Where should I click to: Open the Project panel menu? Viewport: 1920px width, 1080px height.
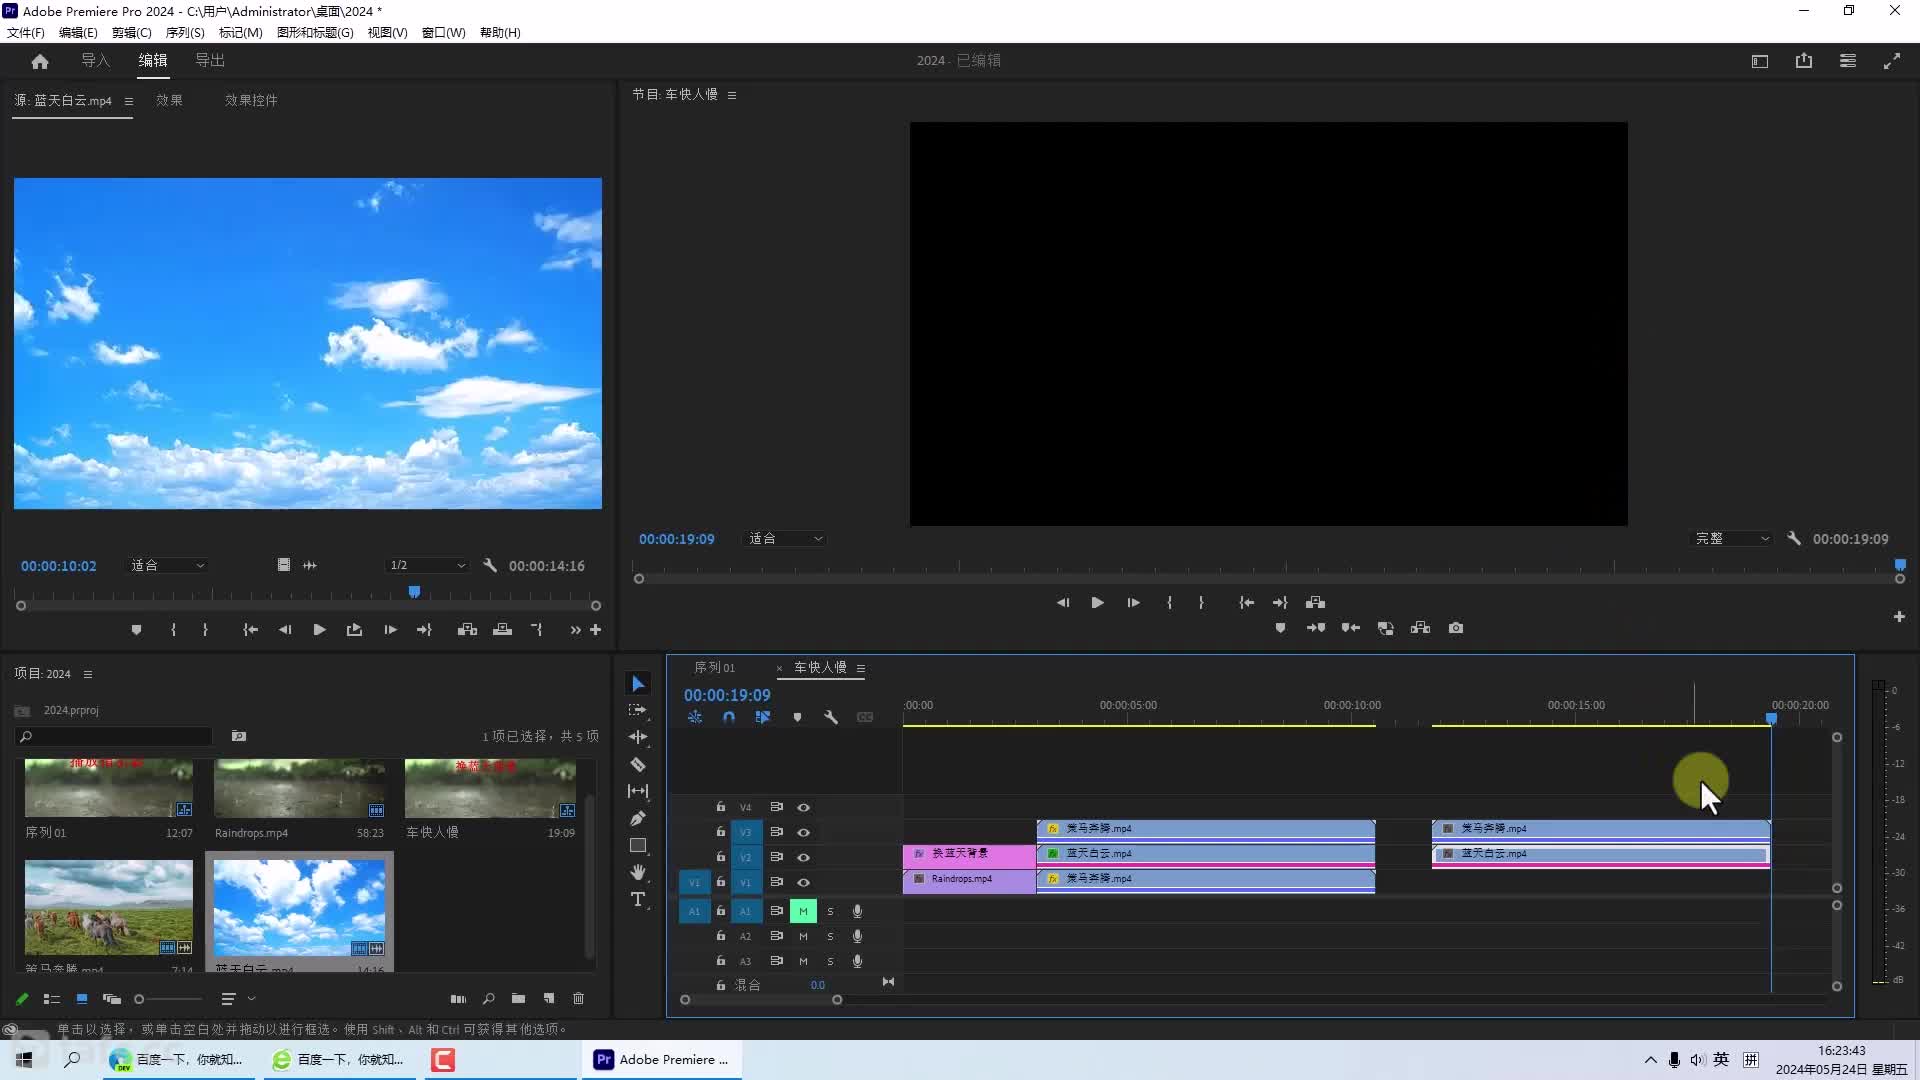coord(88,674)
